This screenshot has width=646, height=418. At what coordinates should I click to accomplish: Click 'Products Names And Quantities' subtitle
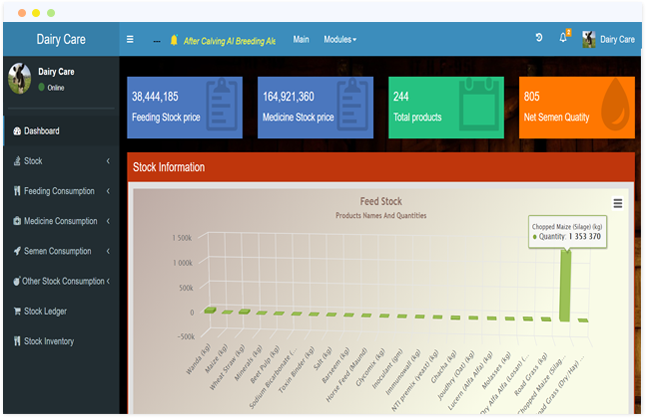[381, 215]
